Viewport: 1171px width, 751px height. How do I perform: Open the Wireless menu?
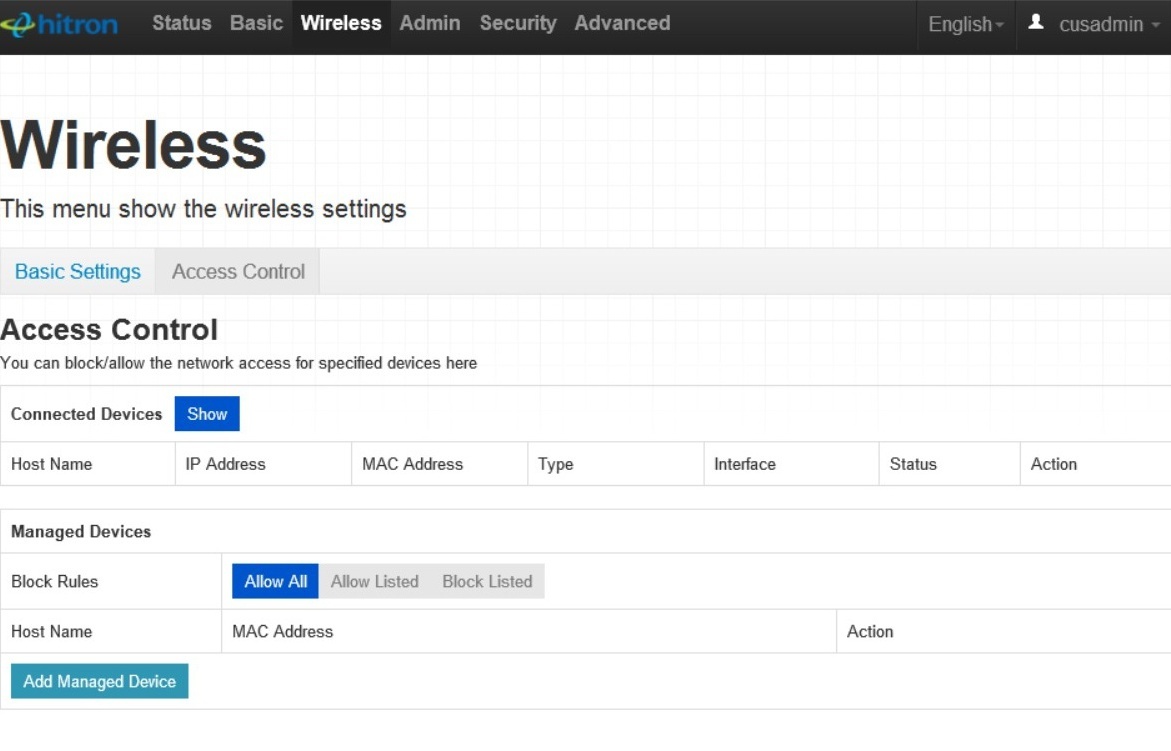[x=341, y=22]
